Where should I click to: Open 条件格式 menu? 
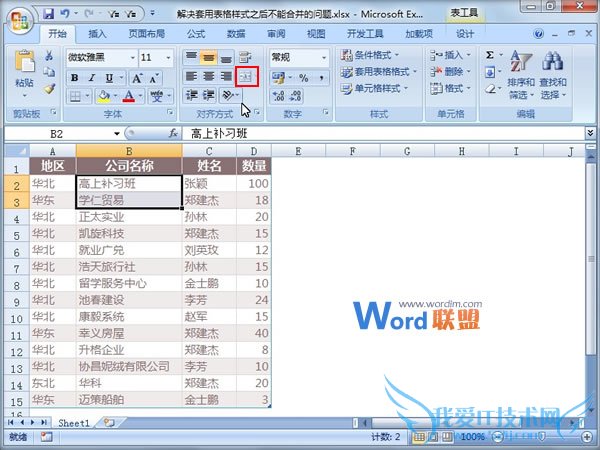tap(370, 55)
